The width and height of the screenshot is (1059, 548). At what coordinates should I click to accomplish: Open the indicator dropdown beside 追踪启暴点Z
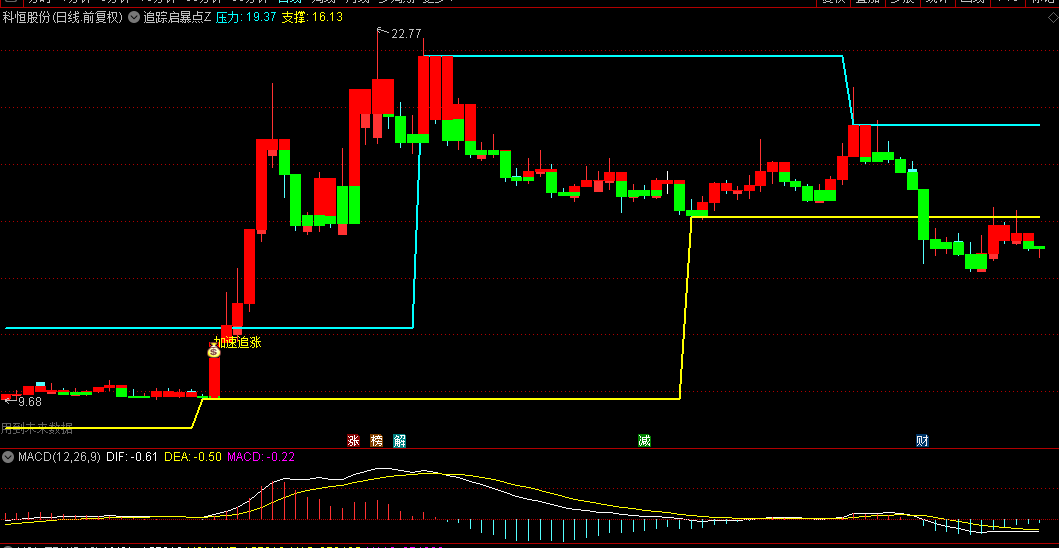tap(134, 18)
